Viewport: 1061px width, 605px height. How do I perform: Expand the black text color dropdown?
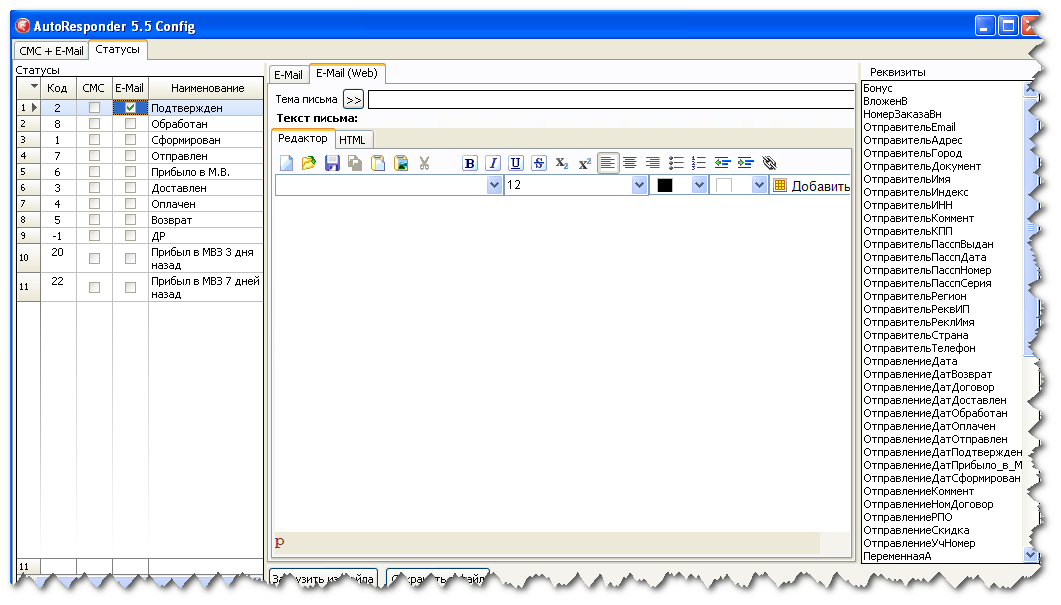[x=699, y=185]
